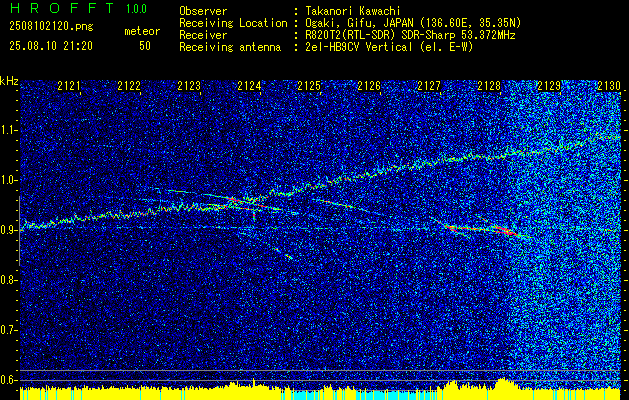
Task: Click the 1.0 frequency axis label
Action: pos(8,180)
